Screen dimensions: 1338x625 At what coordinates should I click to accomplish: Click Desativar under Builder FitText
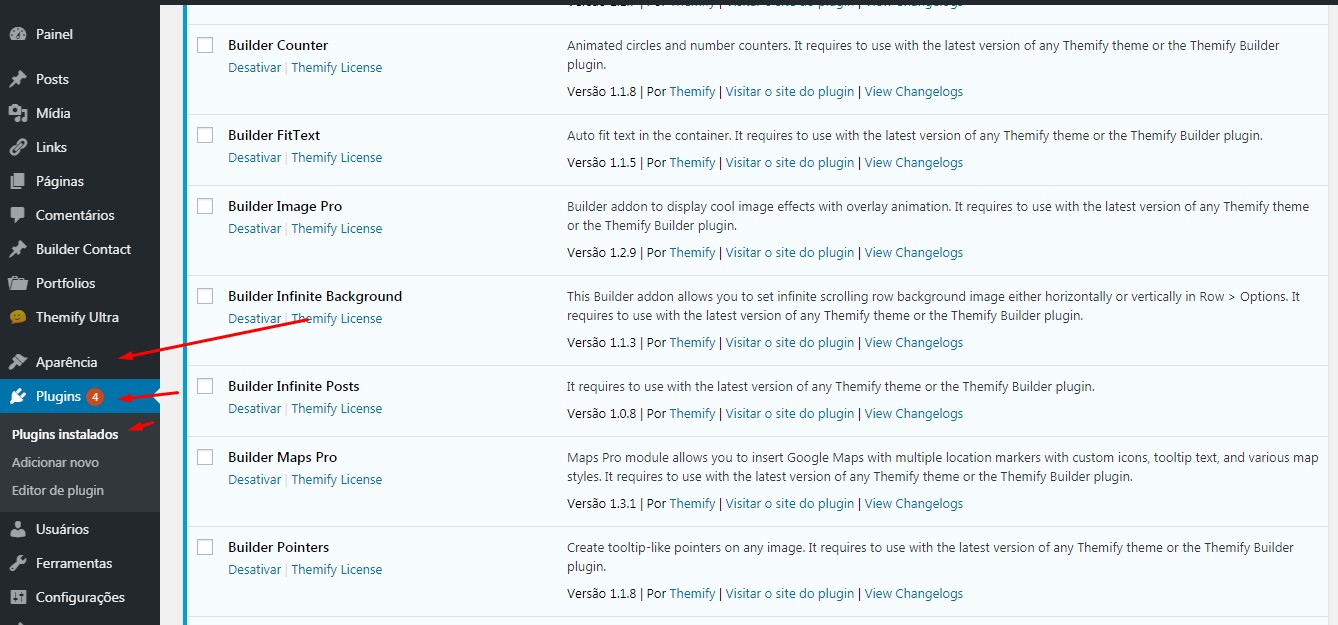pos(255,158)
